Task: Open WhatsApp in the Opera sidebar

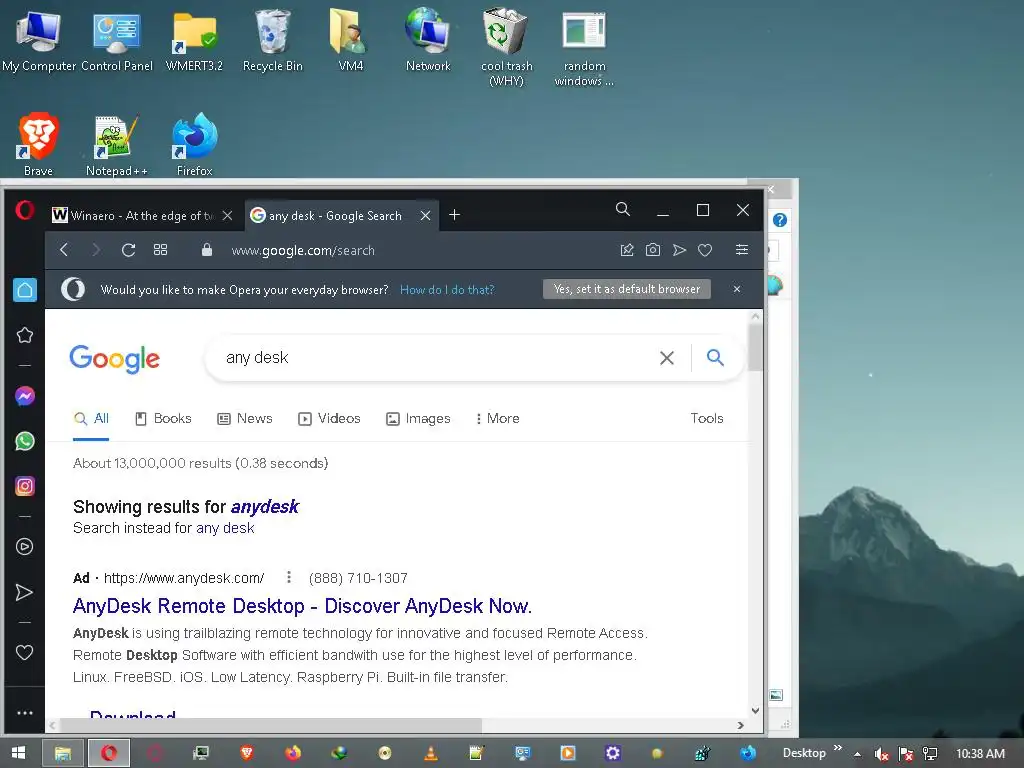Action: (x=25, y=441)
